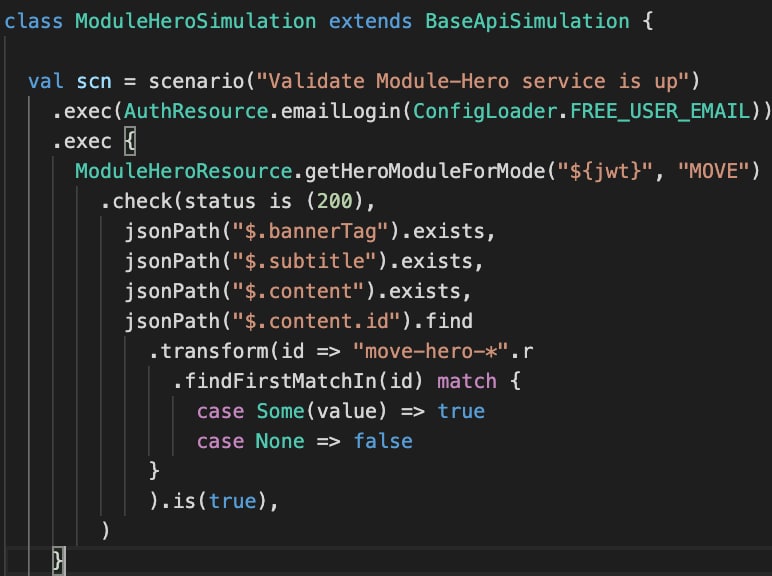Click the highlighted closing brace on the last line

click(58, 561)
